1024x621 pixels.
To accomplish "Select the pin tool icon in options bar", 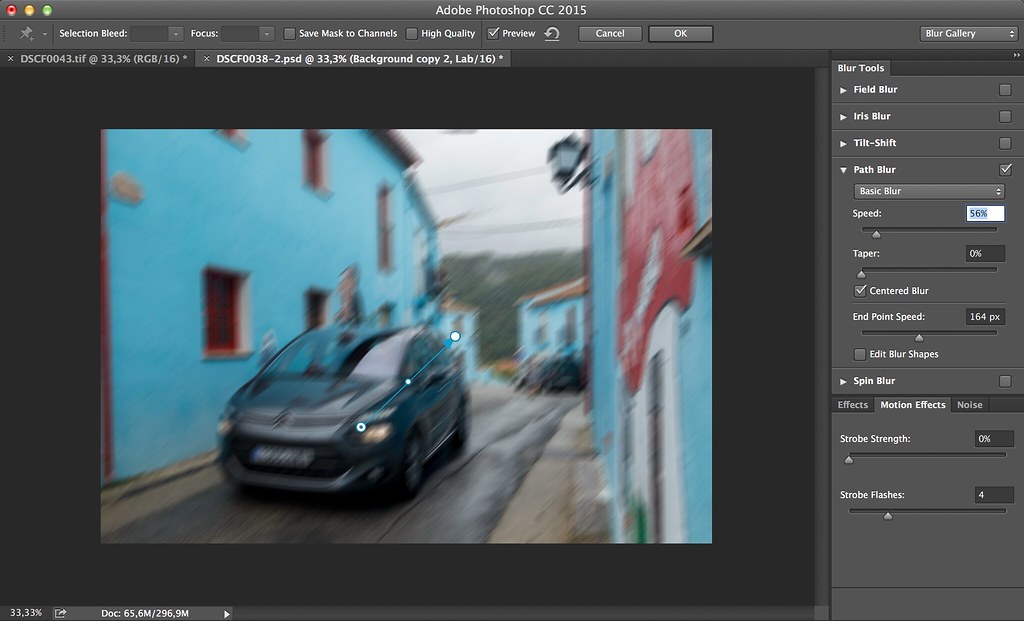I will [x=26, y=33].
